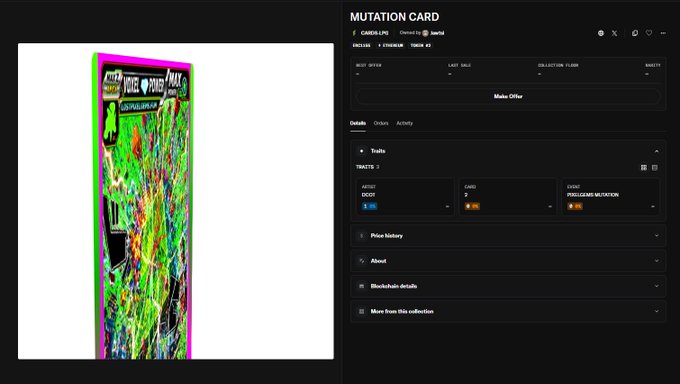Switch traits to grid view
This screenshot has height=384, width=680.
click(644, 167)
